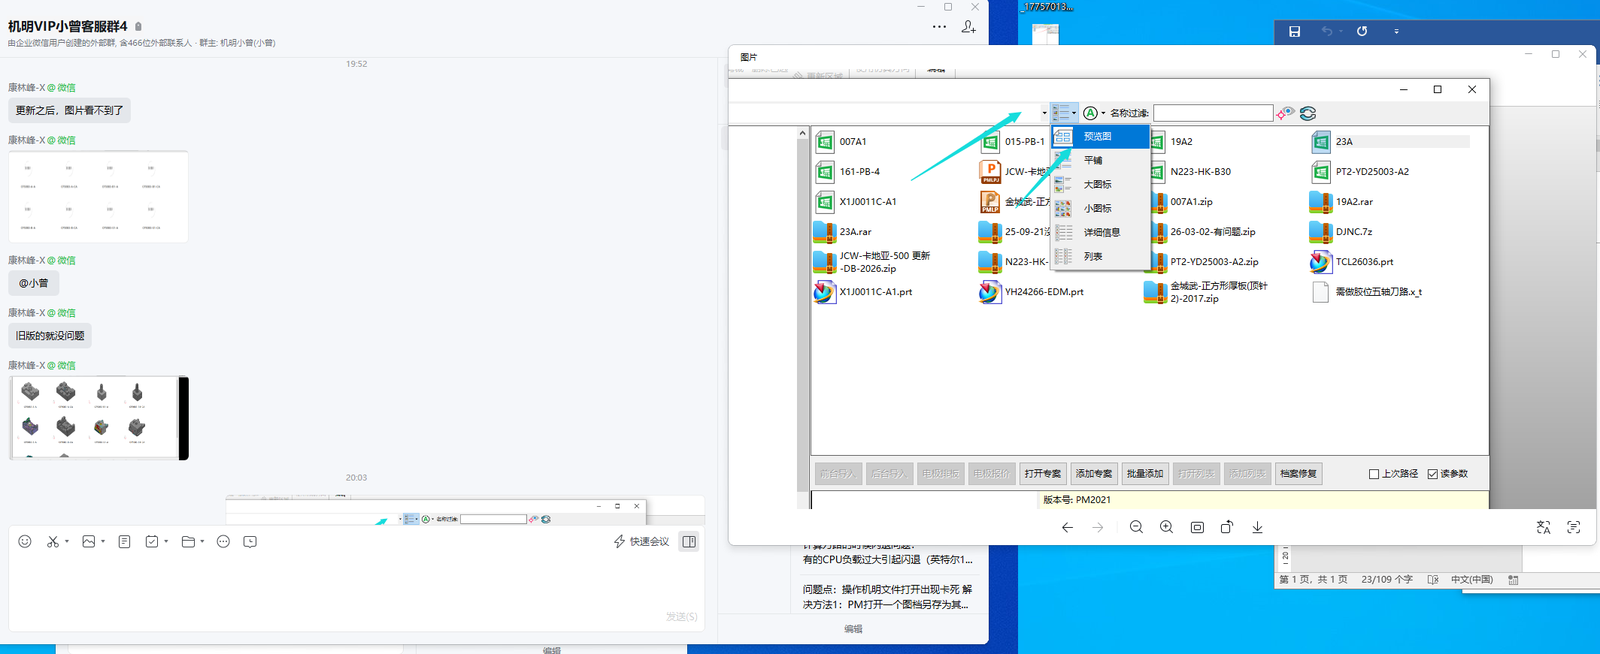Click the extract text icon in viewer
The width and height of the screenshot is (1600, 654).
tap(1573, 527)
